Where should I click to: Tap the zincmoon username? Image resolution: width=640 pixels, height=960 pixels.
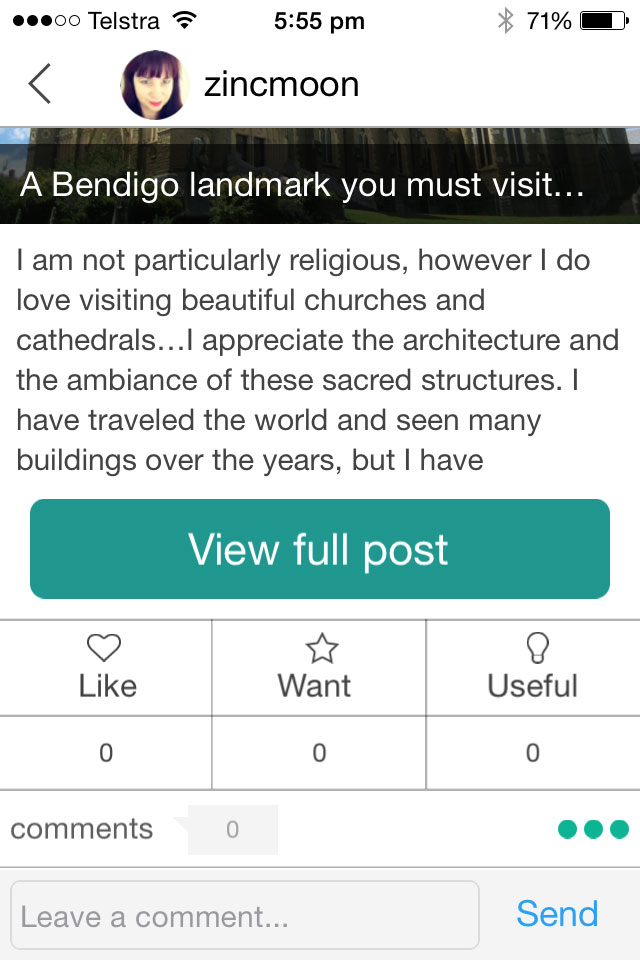(x=281, y=84)
